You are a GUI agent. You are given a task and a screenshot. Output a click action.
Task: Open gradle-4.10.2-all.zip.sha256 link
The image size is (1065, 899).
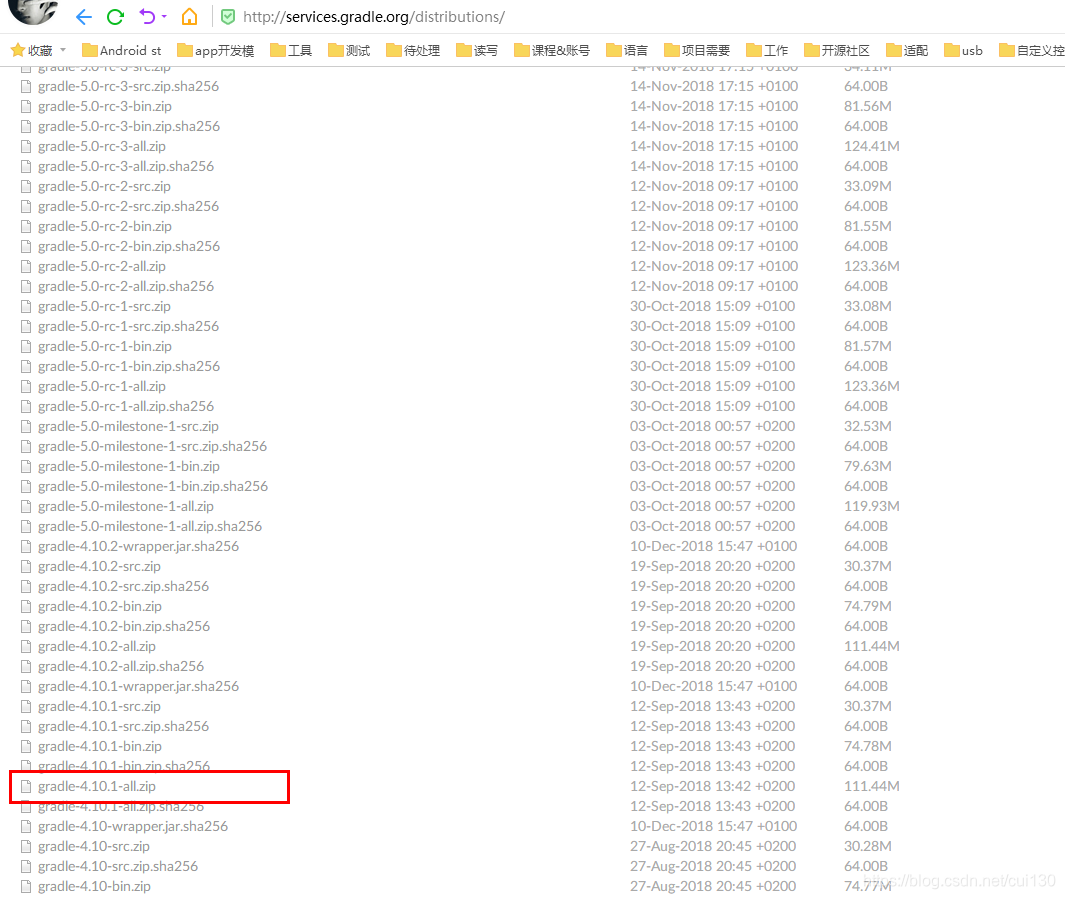pyautogui.click(x=121, y=667)
